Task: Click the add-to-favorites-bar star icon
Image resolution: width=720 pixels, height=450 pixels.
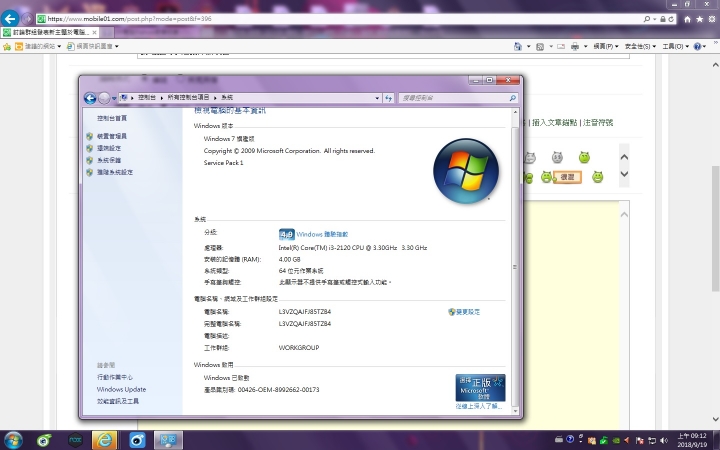Action: 7,46
